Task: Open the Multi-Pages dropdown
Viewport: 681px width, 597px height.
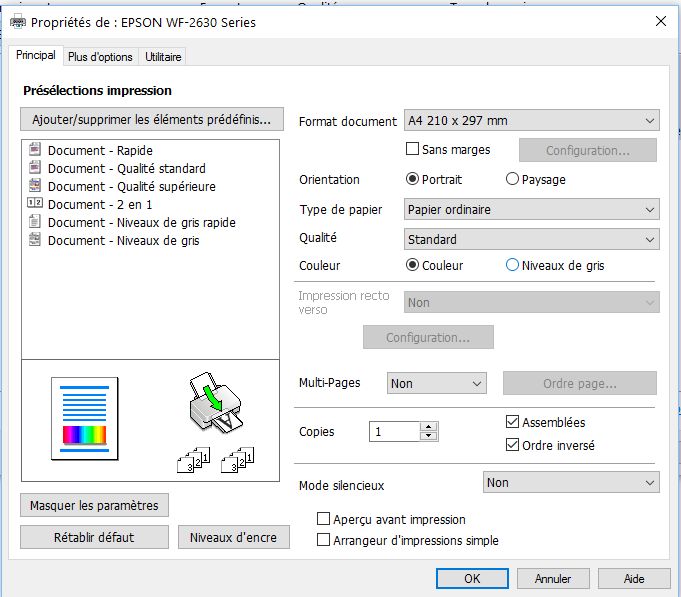Action: click(436, 383)
